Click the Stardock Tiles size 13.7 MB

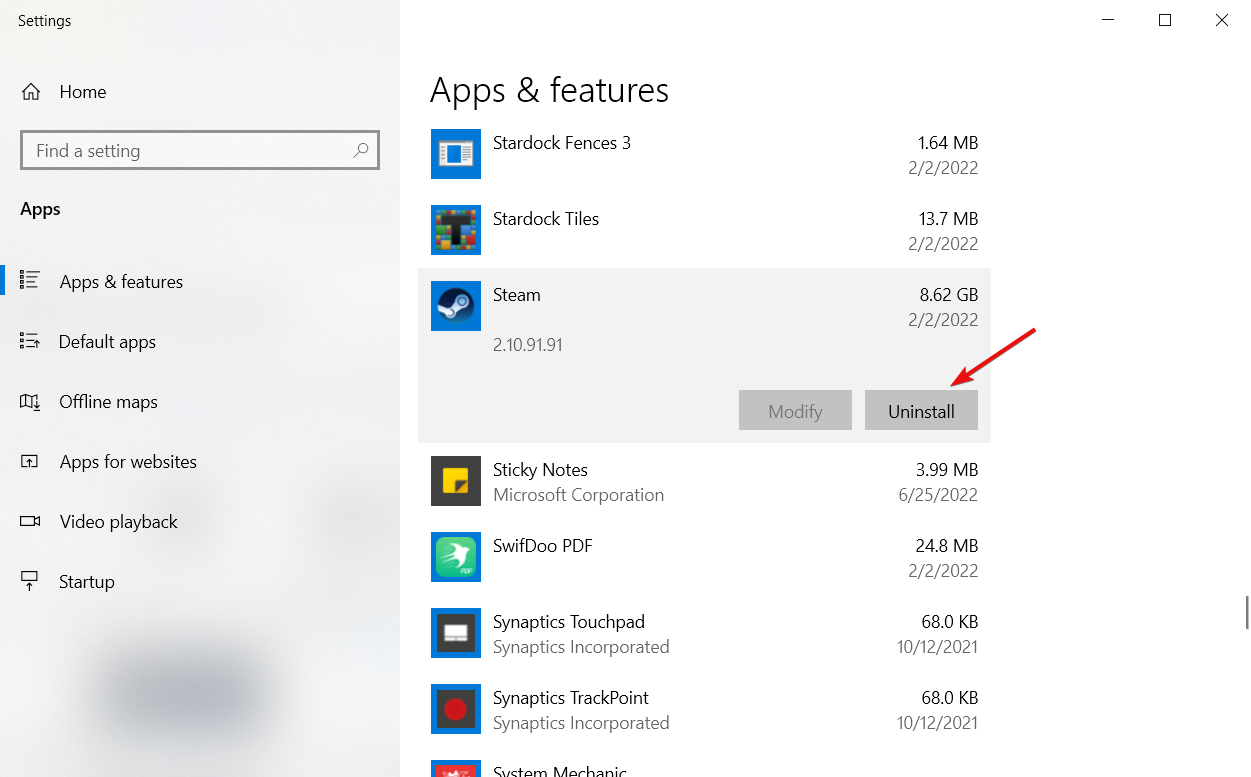pyautogui.click(x=949, y=219)
